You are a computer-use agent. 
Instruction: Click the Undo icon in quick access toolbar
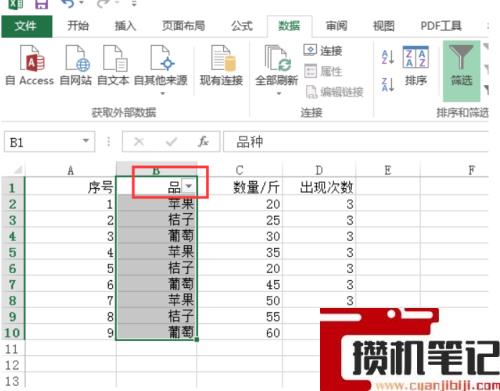(x=68, y=4)
